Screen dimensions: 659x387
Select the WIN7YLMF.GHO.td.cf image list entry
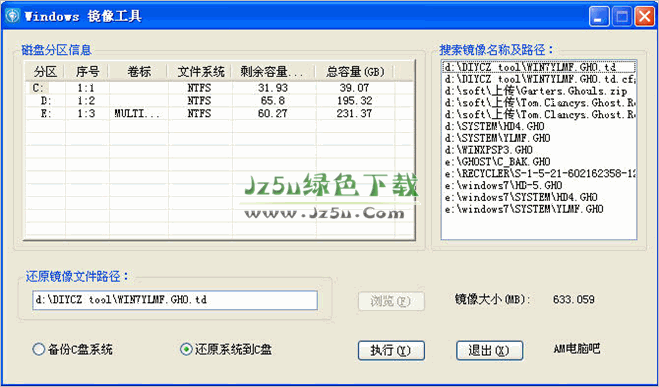pos(539,79)
